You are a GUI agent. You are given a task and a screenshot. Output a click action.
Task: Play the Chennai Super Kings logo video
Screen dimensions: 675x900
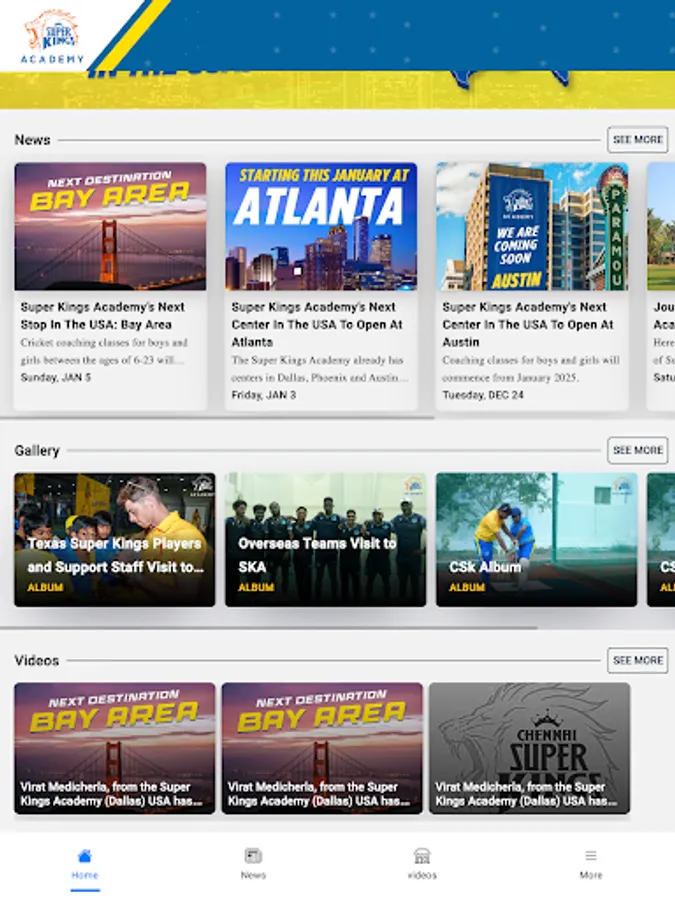click(x=529, y=748)
